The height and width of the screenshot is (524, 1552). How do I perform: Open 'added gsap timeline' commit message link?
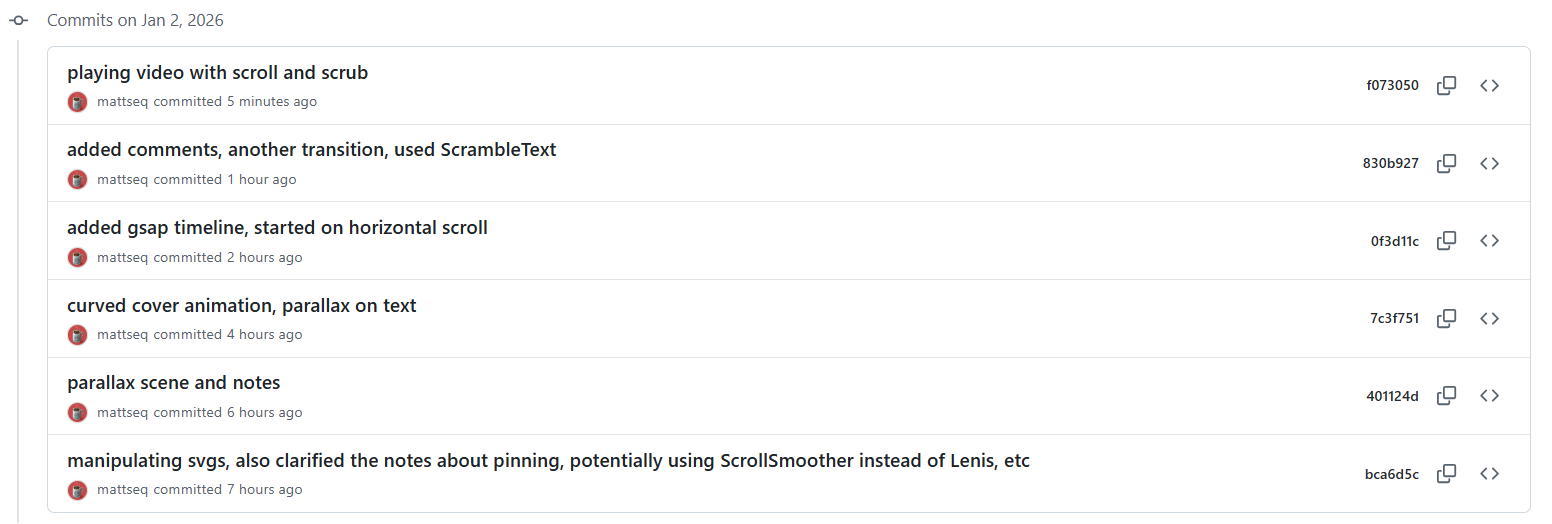pos(277,228)
